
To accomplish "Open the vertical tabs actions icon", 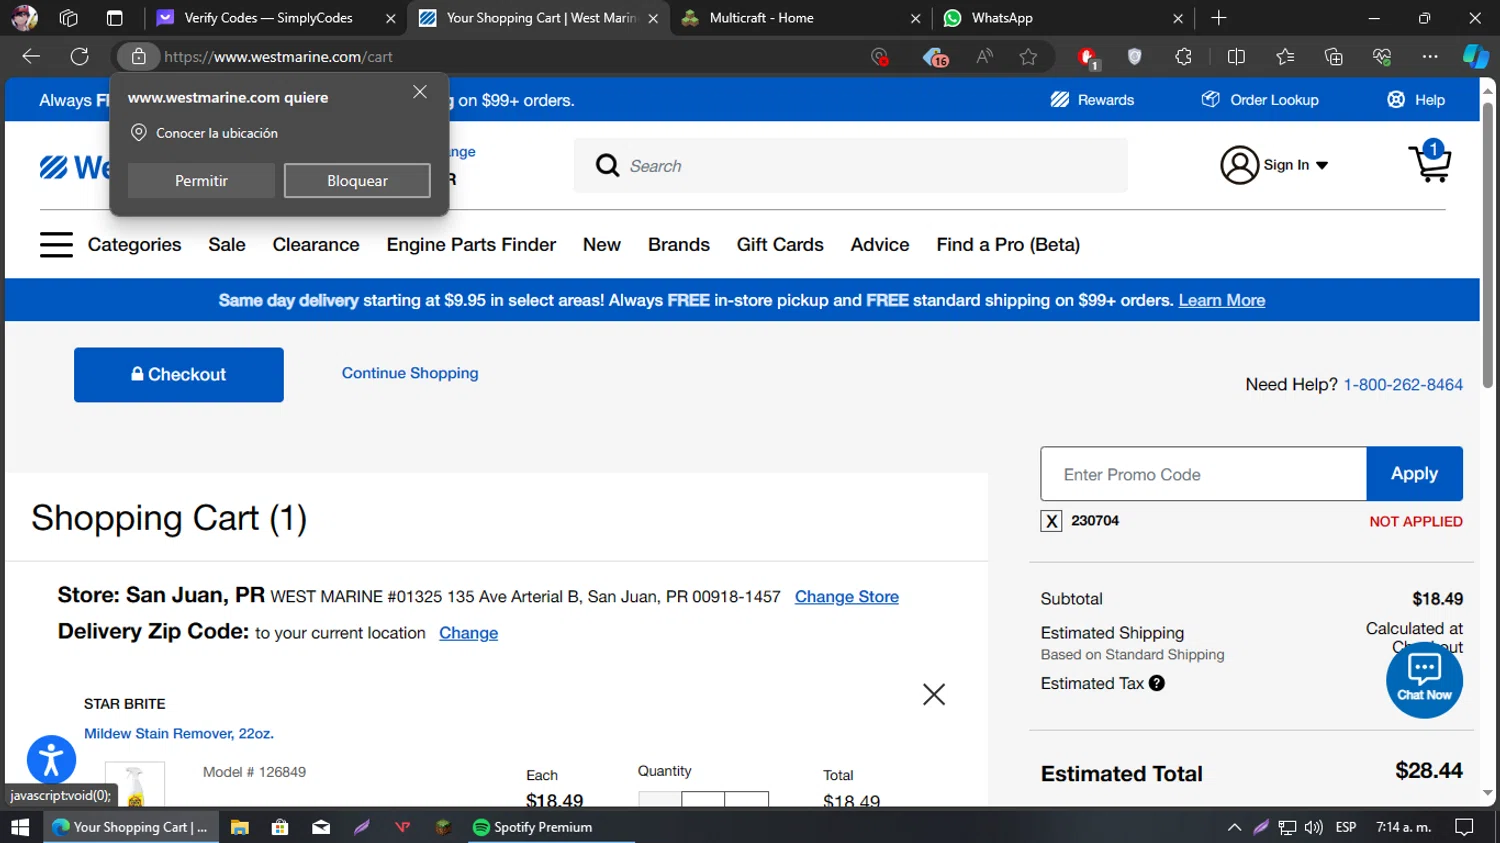I will pyautogui.click(x=114, y=18).
